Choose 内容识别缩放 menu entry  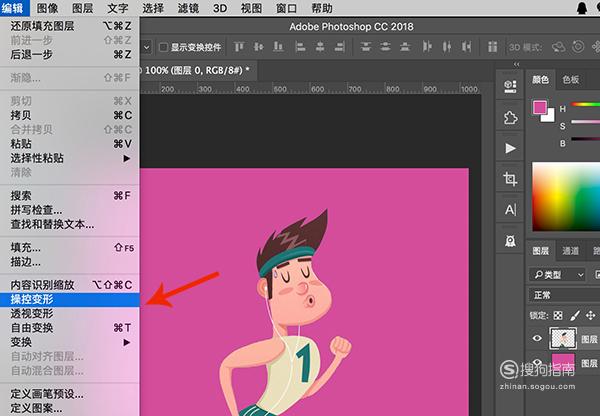tap(70, 285)
